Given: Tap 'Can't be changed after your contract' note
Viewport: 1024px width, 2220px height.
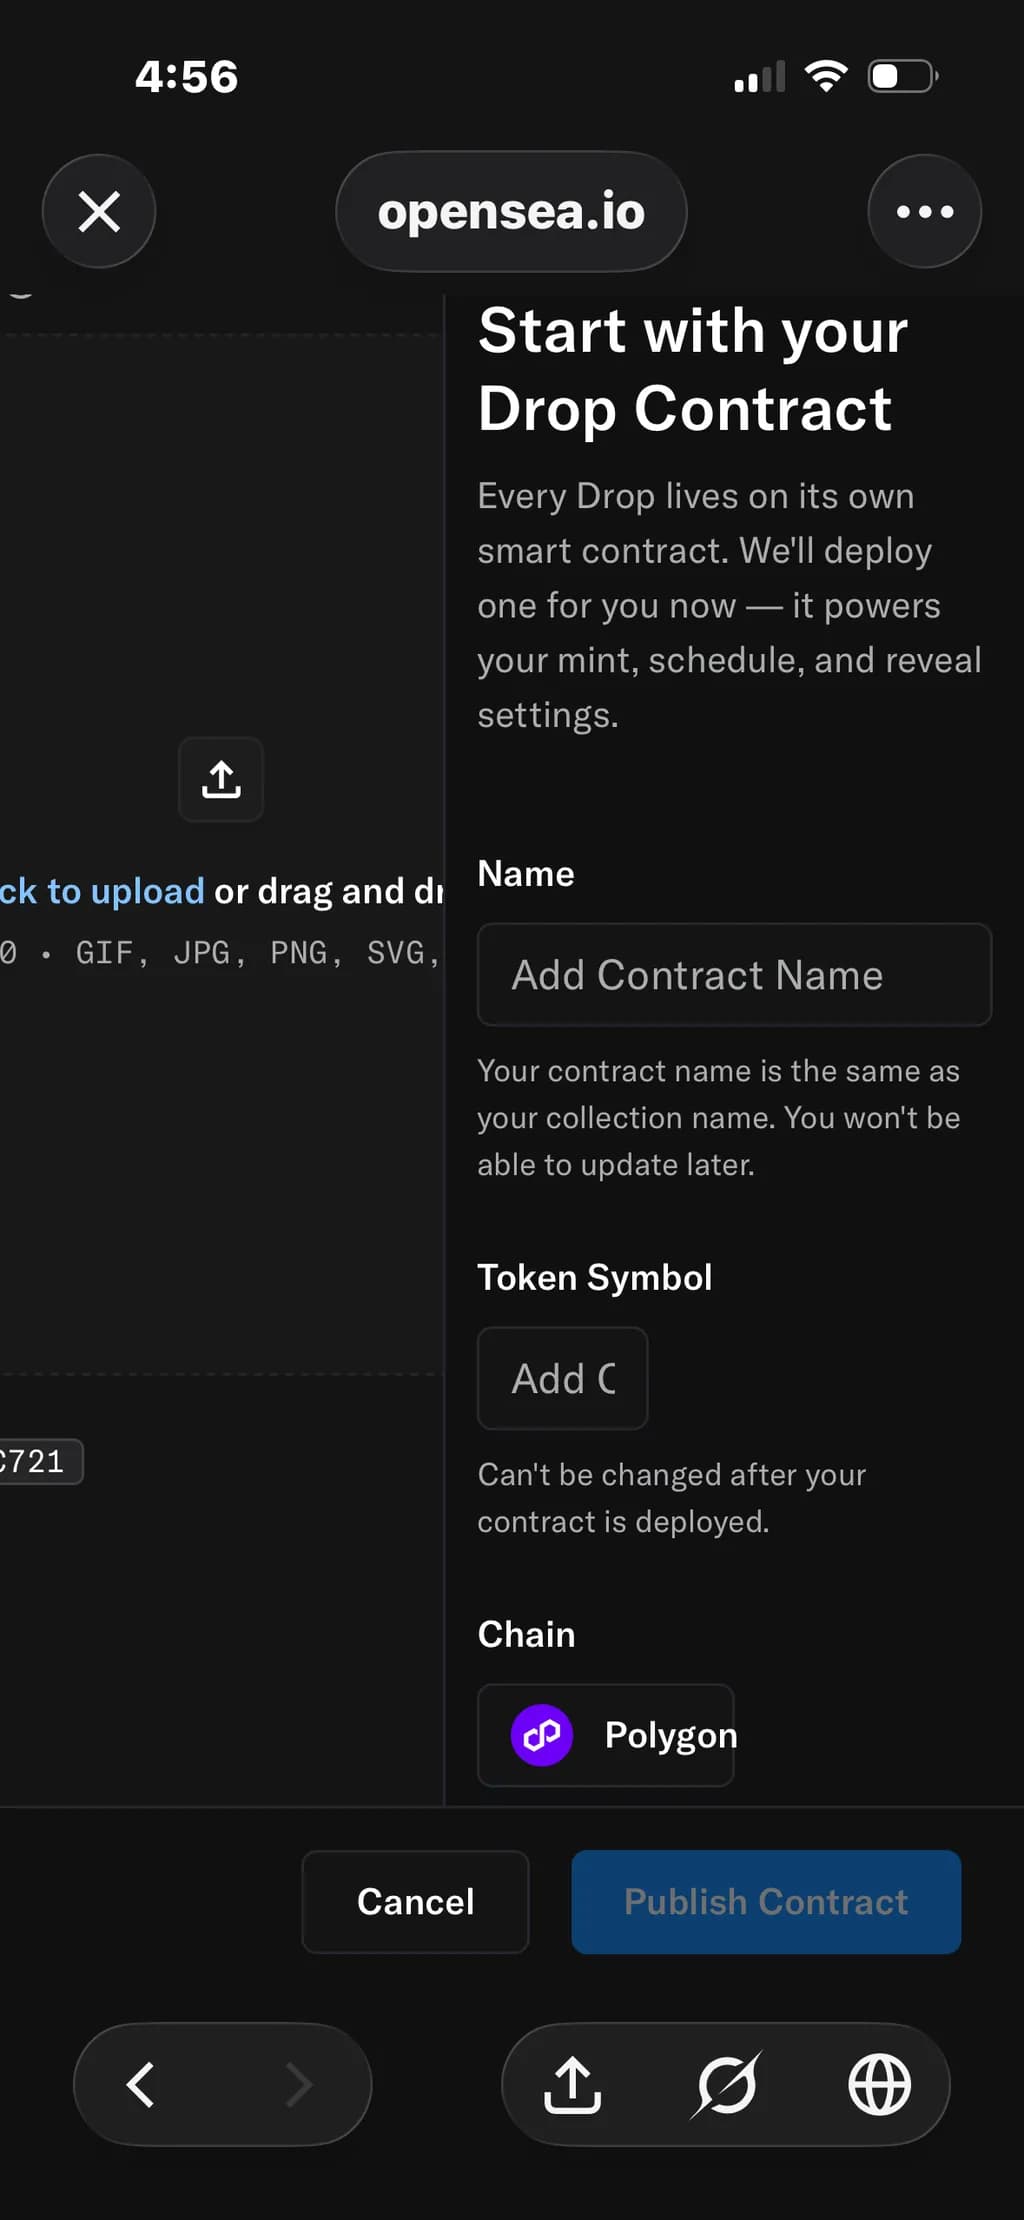Looking at the screenshot, I should tap(672, 1498).
